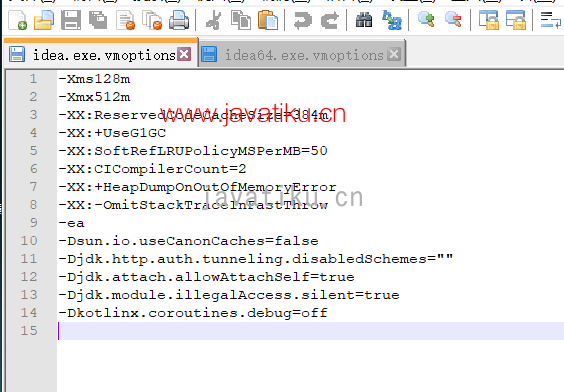Viewport: 564px width, 392px height.
Task: Click the -ea line
Action: click(x=72, y=223)
